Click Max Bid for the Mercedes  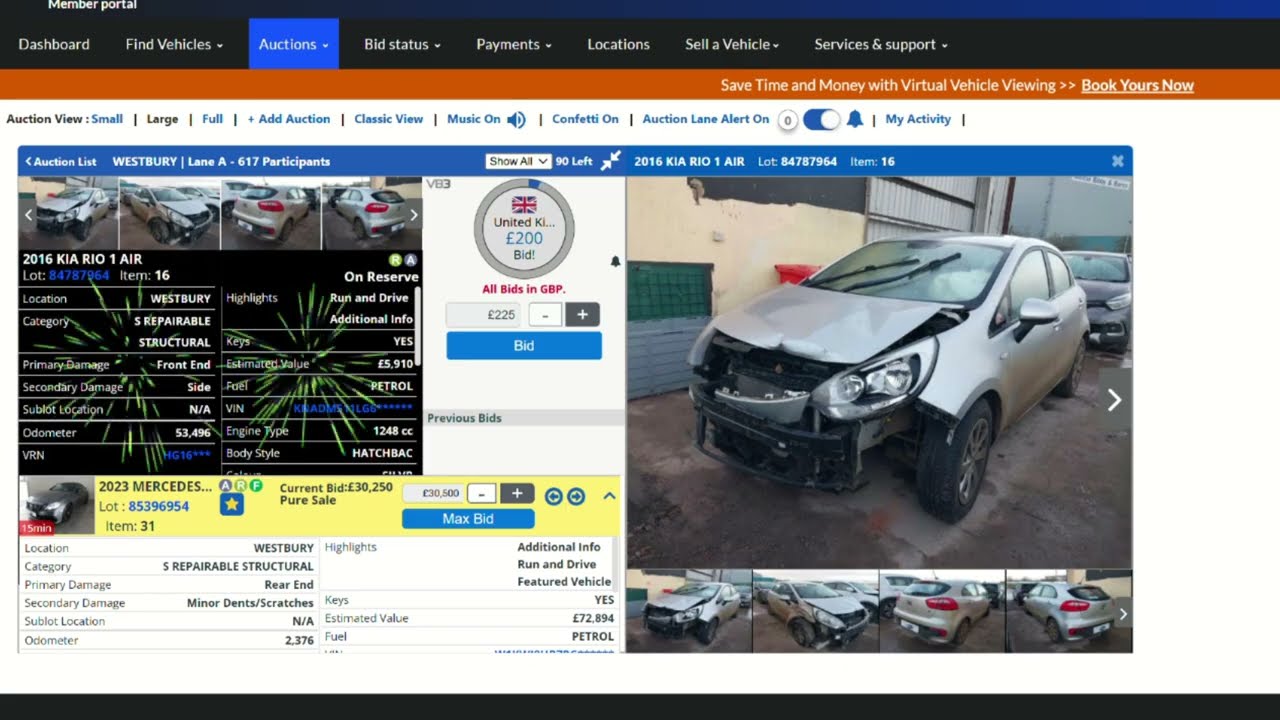tap(468, 519)
